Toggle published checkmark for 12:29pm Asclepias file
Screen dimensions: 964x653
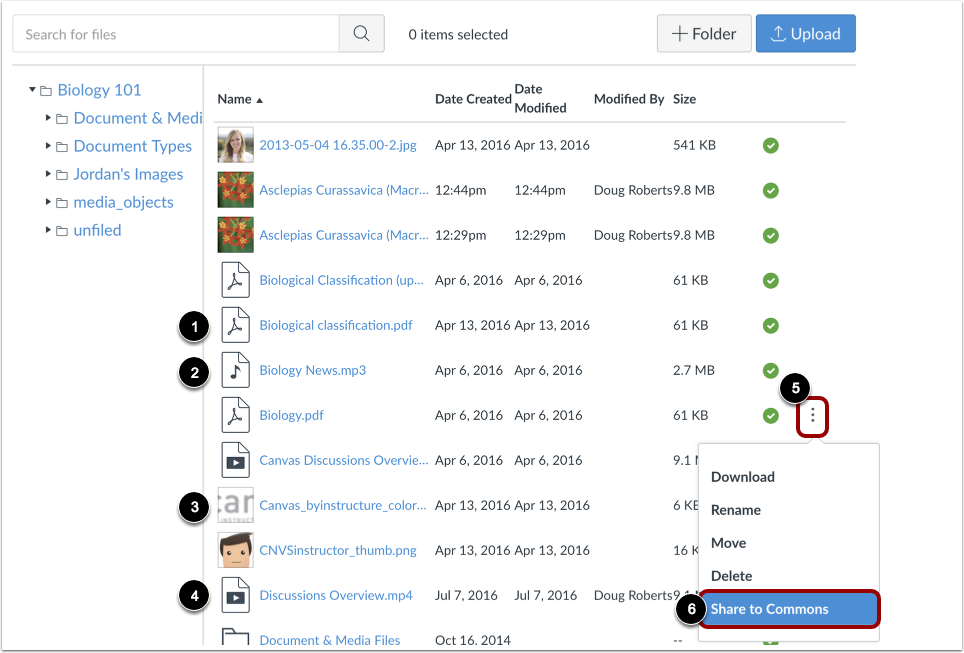pyautogui.click(x=770, y=235)
